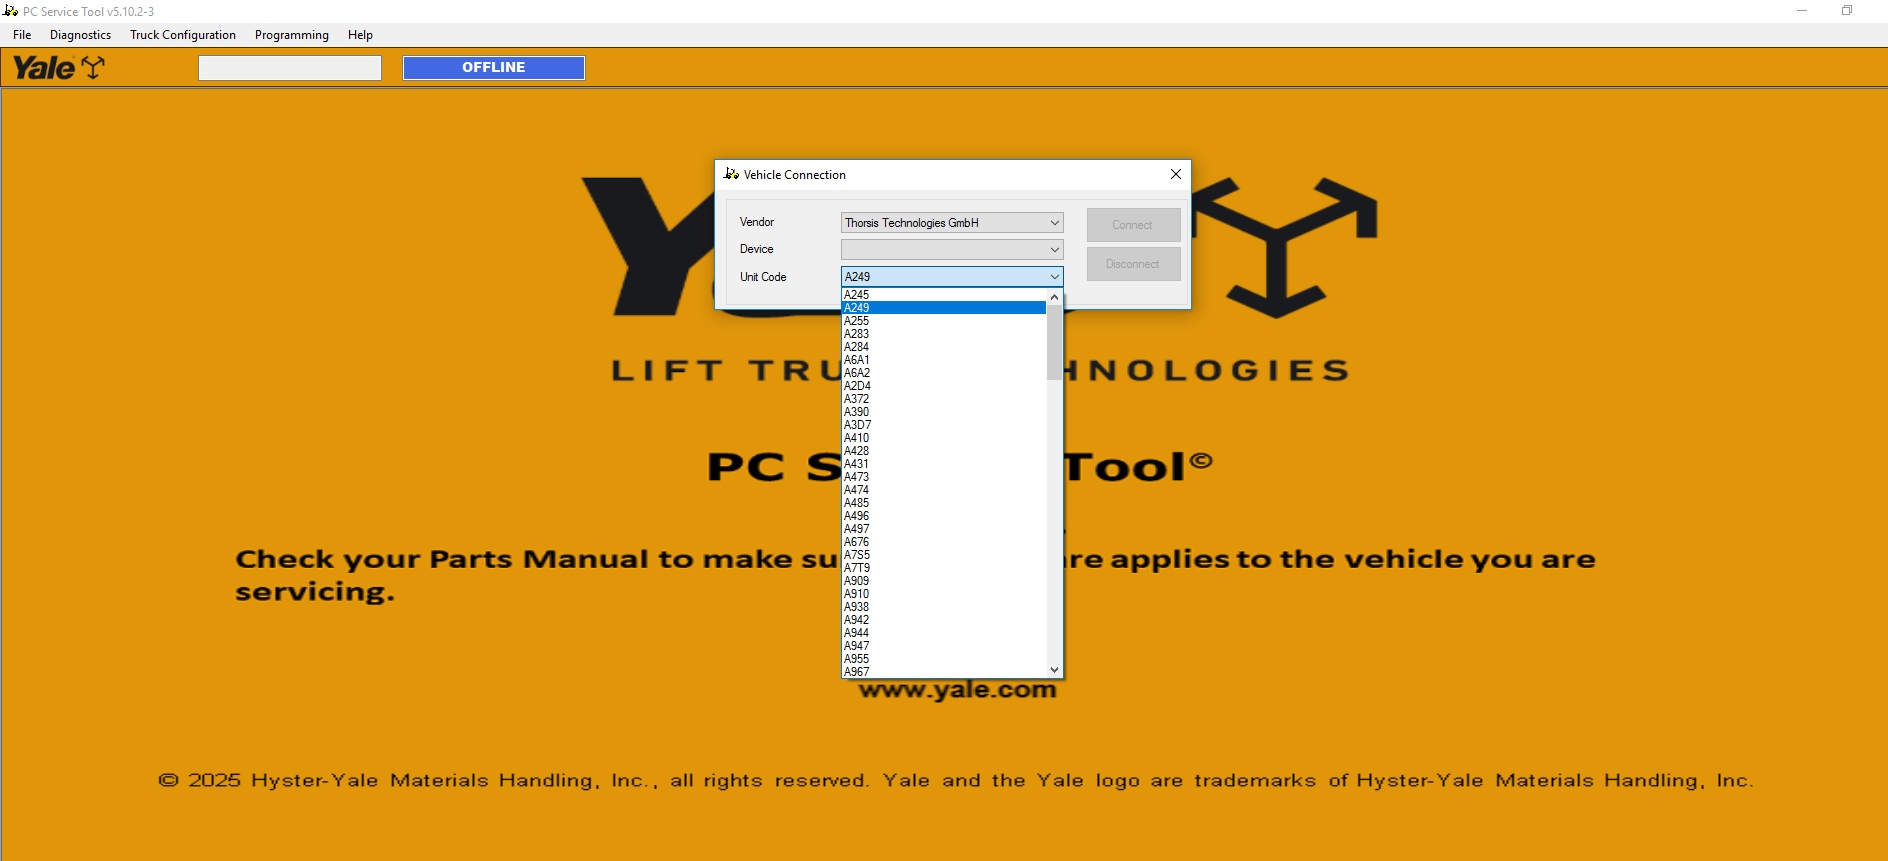Select unit code A6A2
Image resolution: width=1888 pixels, height=861 pixels.
944,373
